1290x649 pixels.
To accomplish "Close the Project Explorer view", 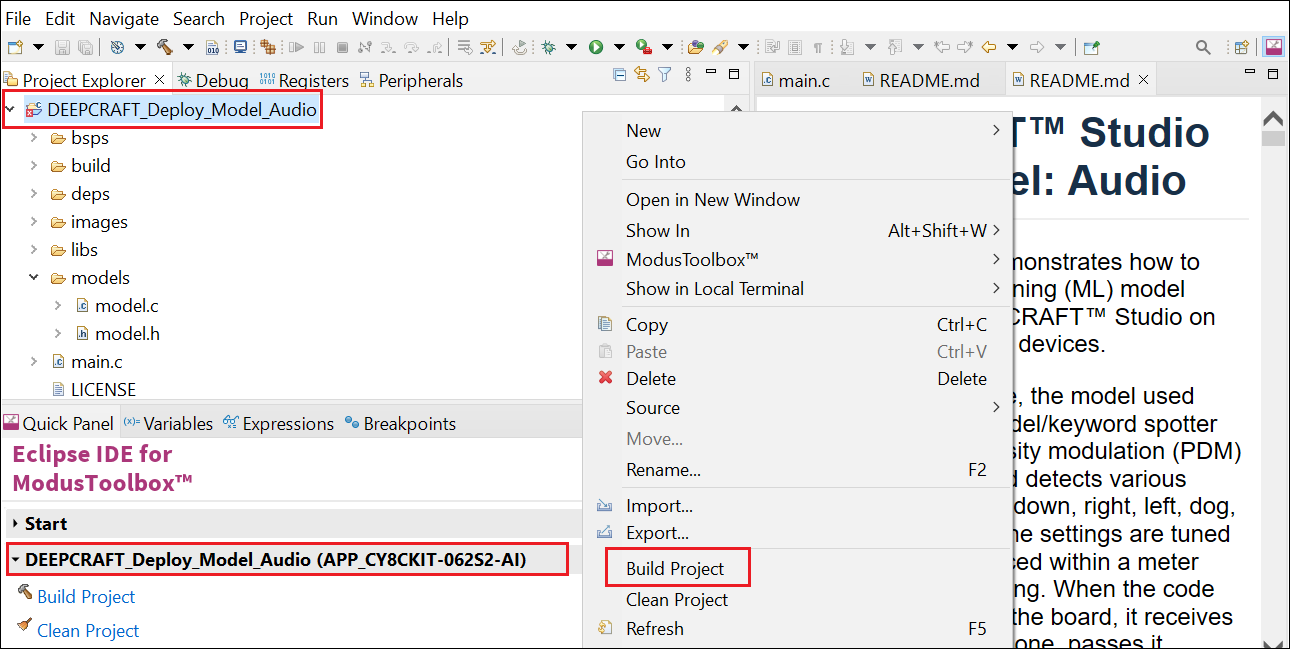I will (159, 80).
